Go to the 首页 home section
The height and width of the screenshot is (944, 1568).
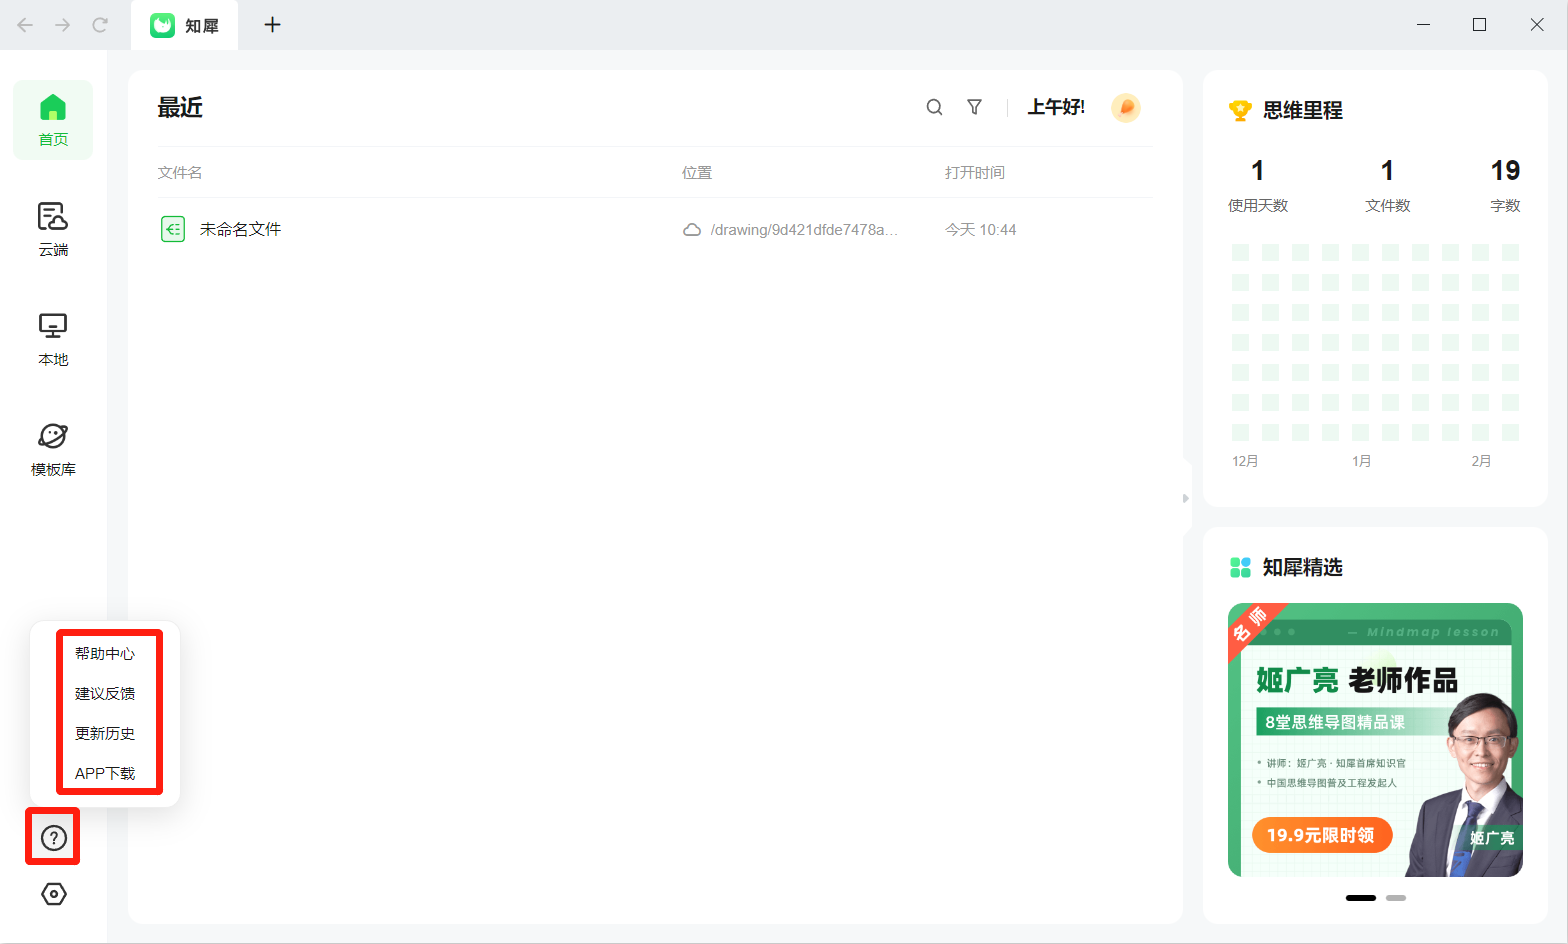(x=53, y=120)
